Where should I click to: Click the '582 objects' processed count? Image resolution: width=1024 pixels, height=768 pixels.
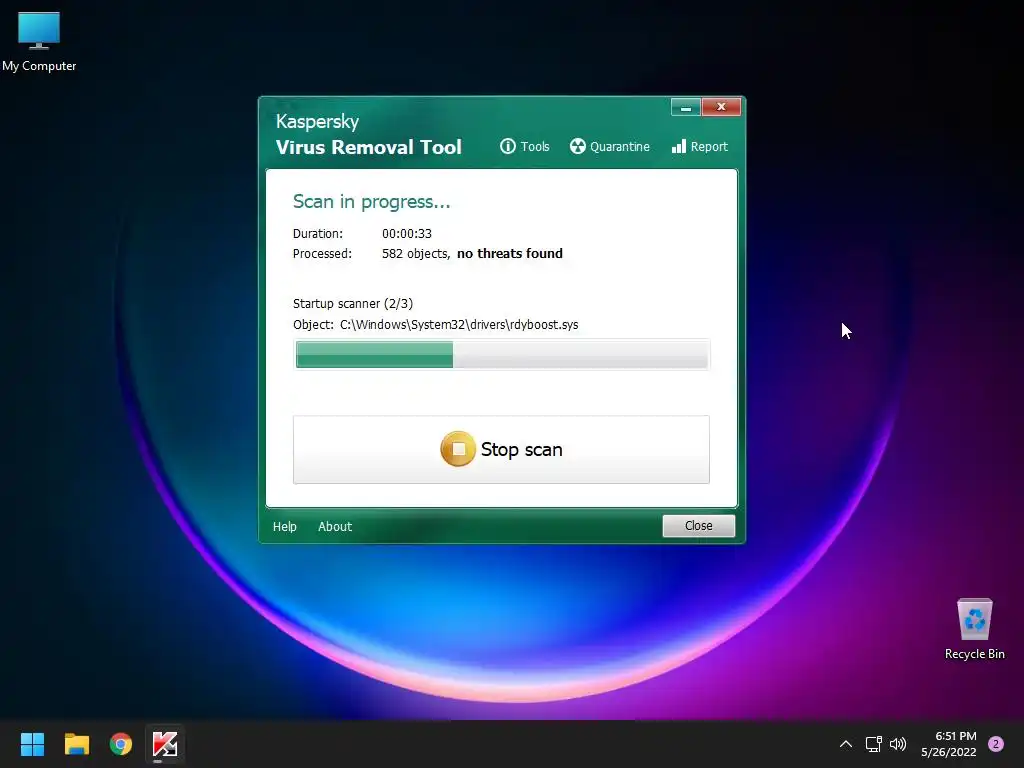click(x=416, y=253)
